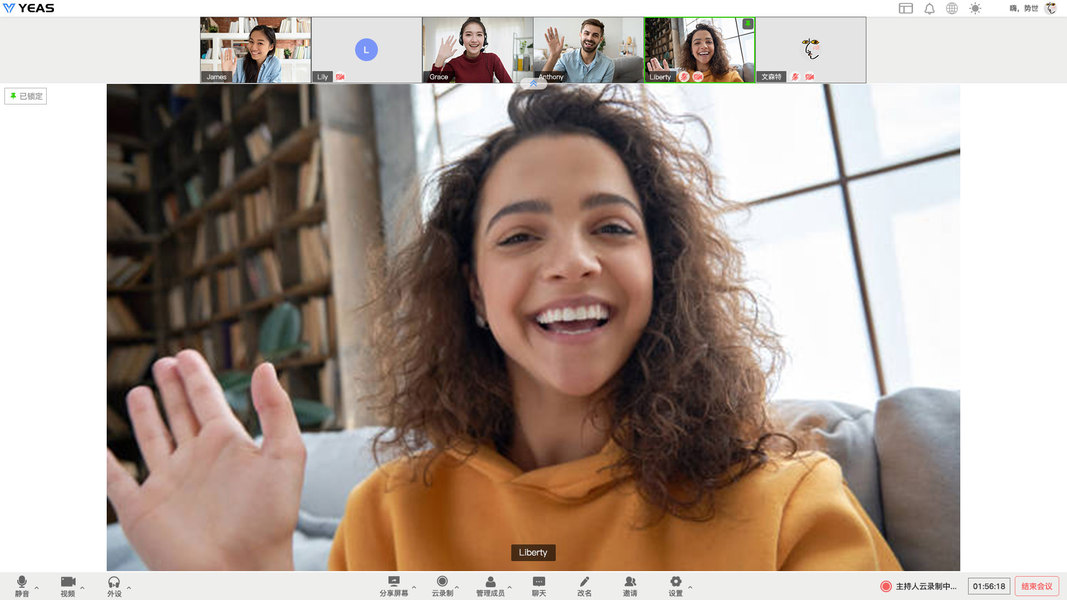
Task: Toggle the camera video (视频) button
Action: [x=68, y=585]
